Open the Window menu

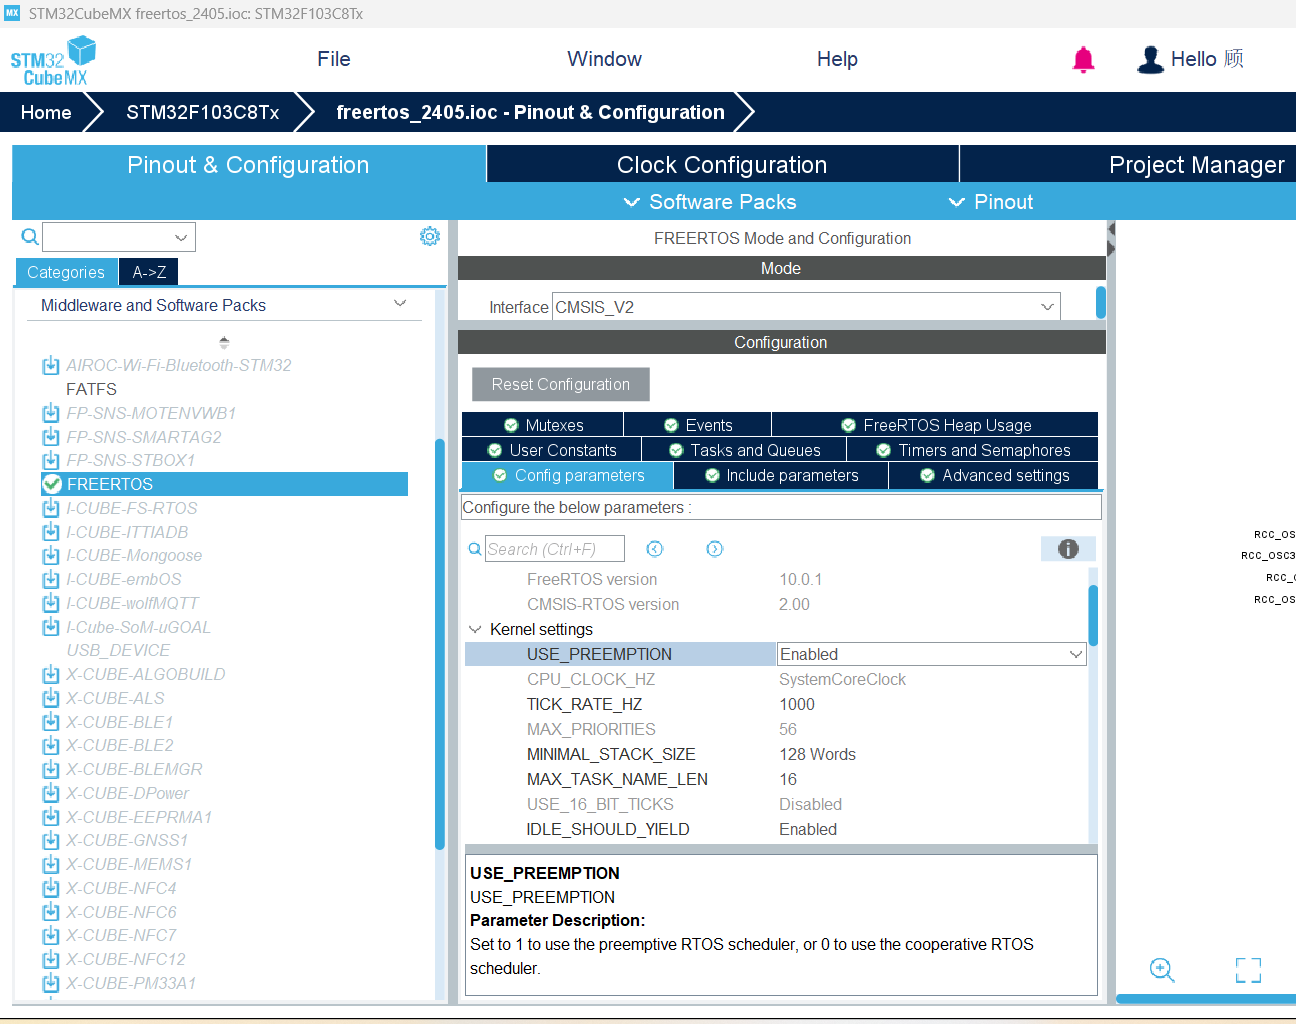[605, 59]
